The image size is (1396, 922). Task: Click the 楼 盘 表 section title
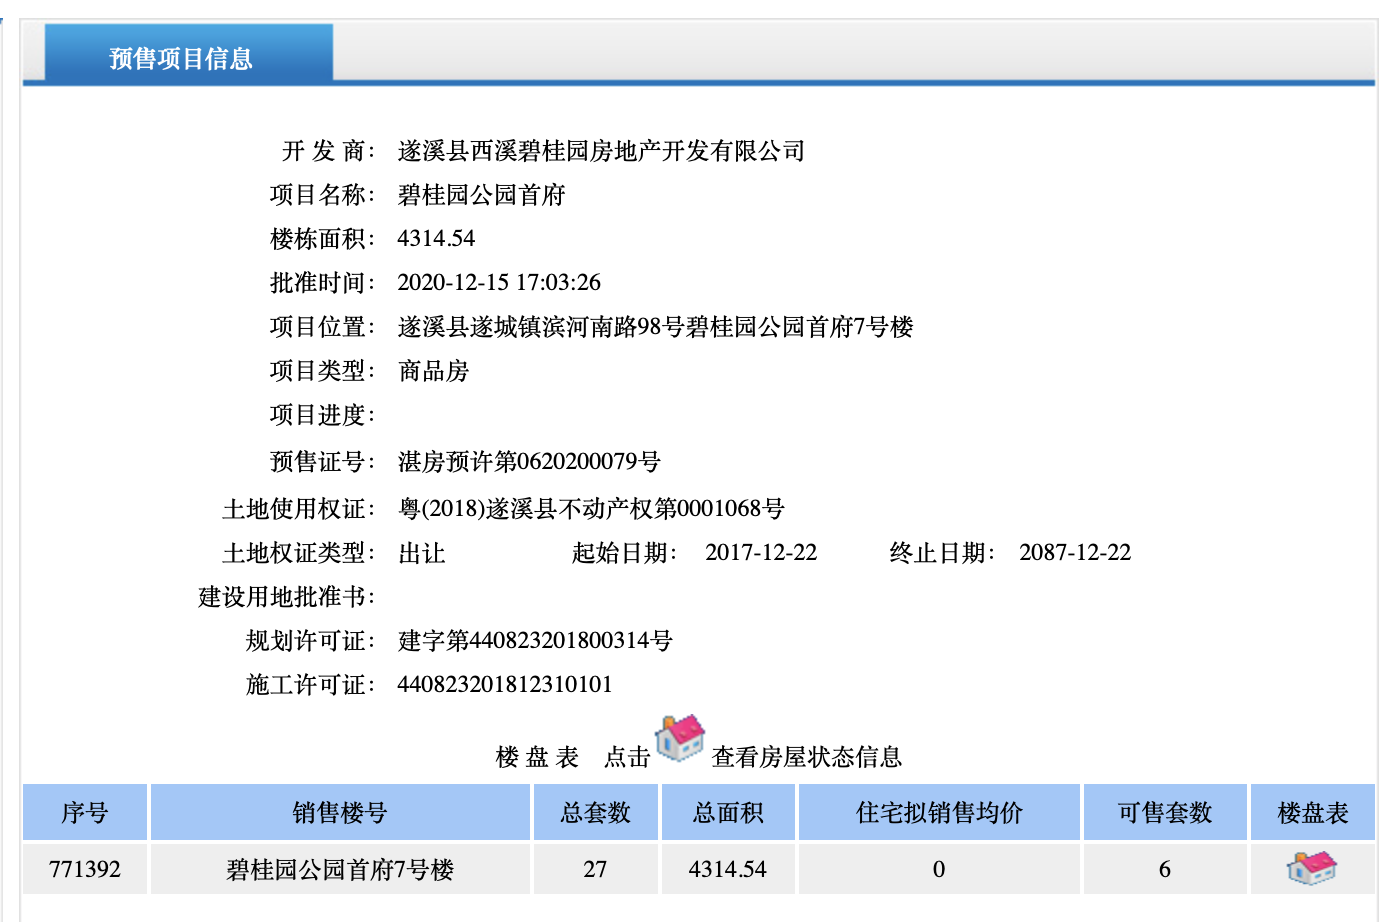coord(537,757)
